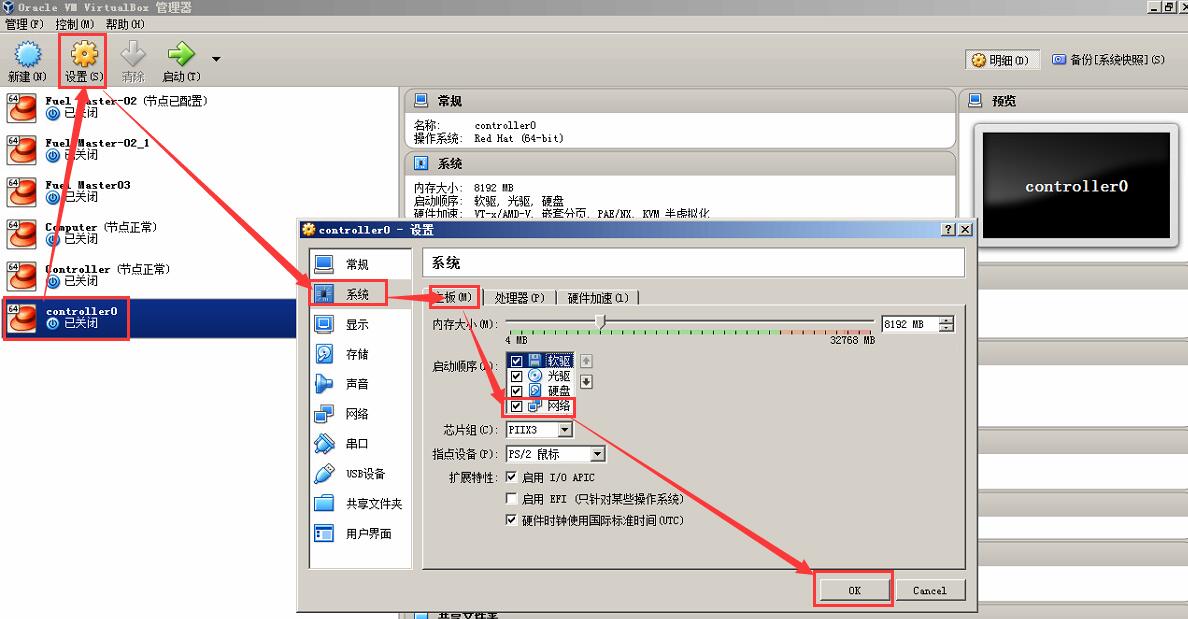Viewport: 1188px width, 619px height.
Task: Open USB设备 settings category
Action: (x=359, y=474)
